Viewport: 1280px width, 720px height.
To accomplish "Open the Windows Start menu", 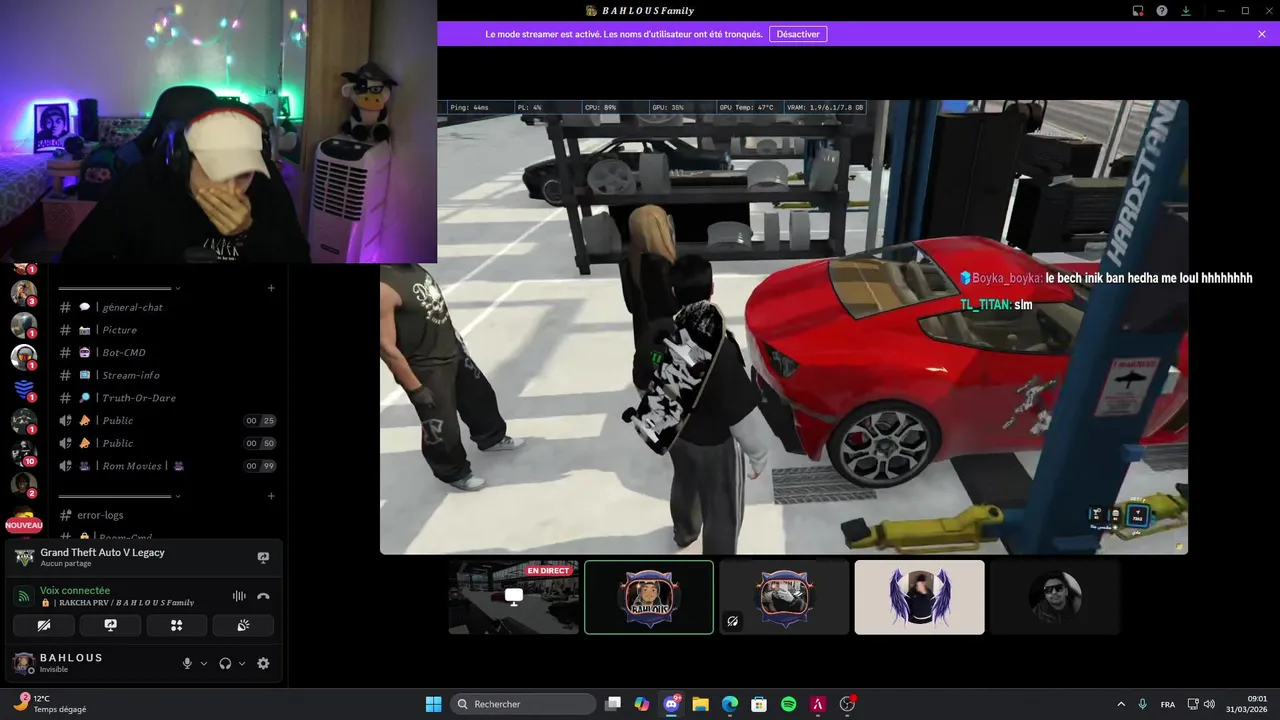I will tap(434, 704).
